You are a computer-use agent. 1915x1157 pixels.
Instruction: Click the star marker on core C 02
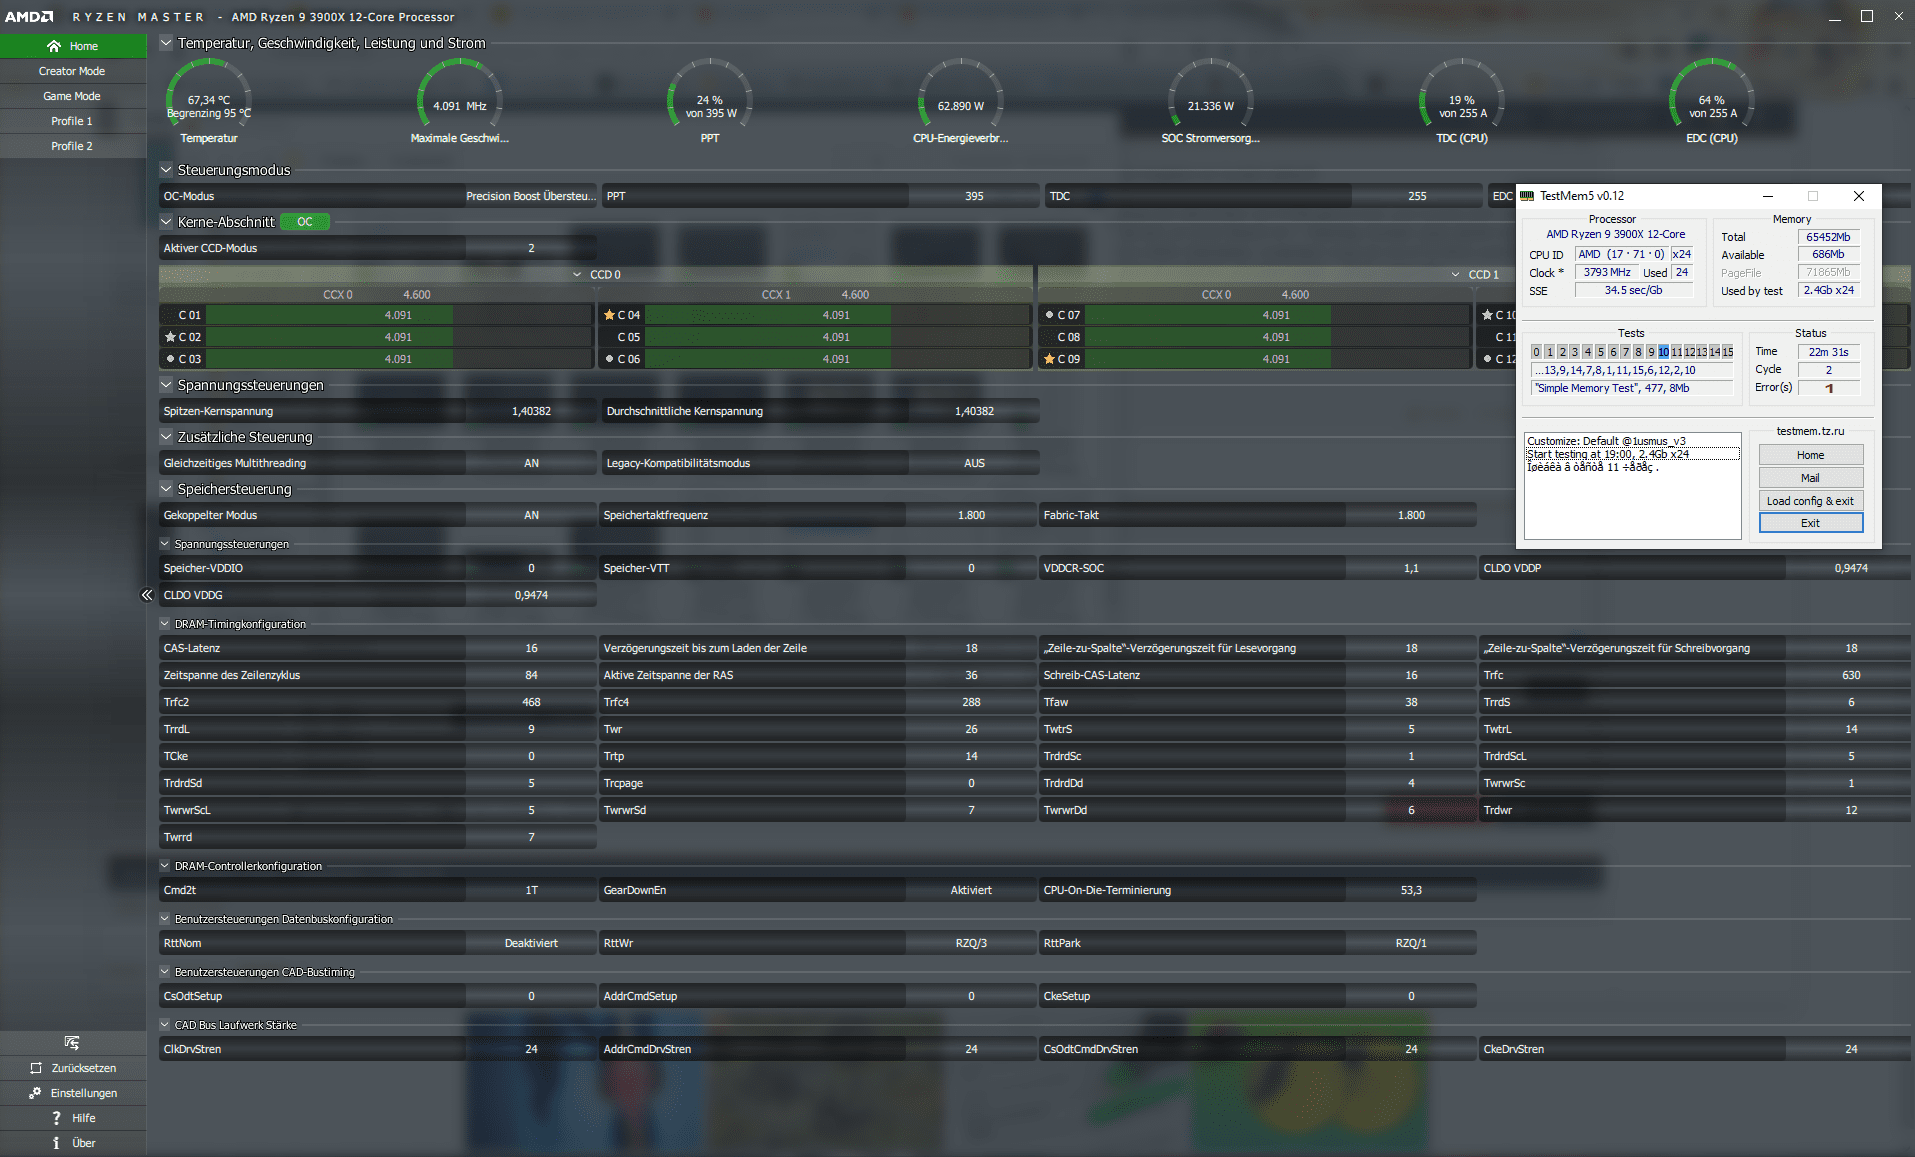tap(170, 337)
